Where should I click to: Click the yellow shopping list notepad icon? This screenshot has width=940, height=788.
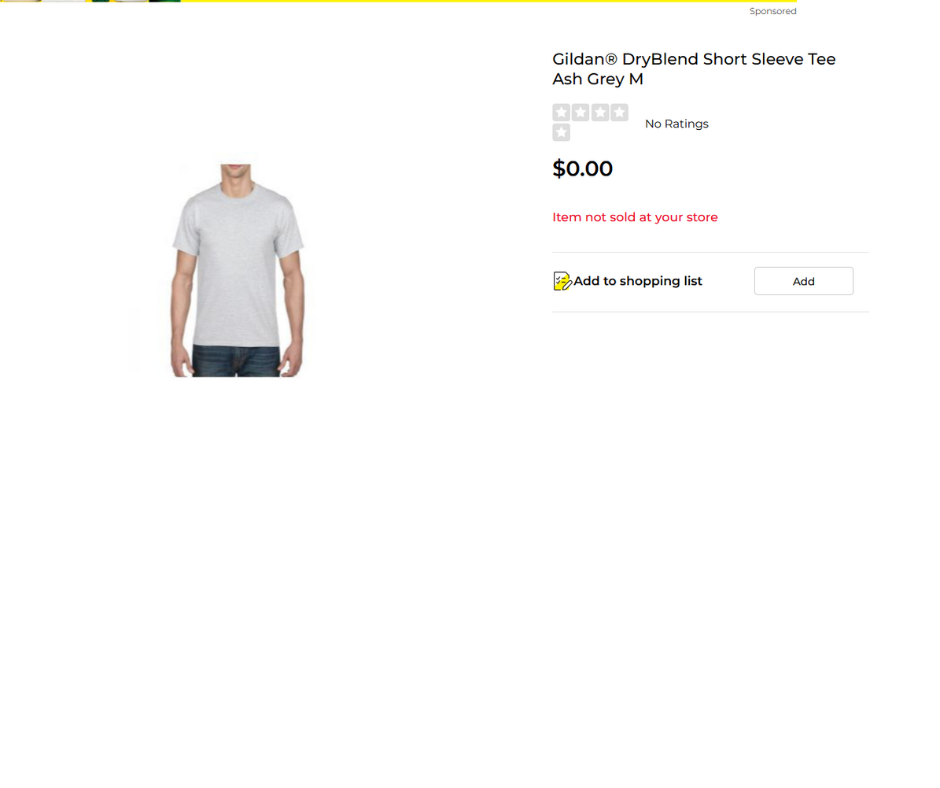562,281
